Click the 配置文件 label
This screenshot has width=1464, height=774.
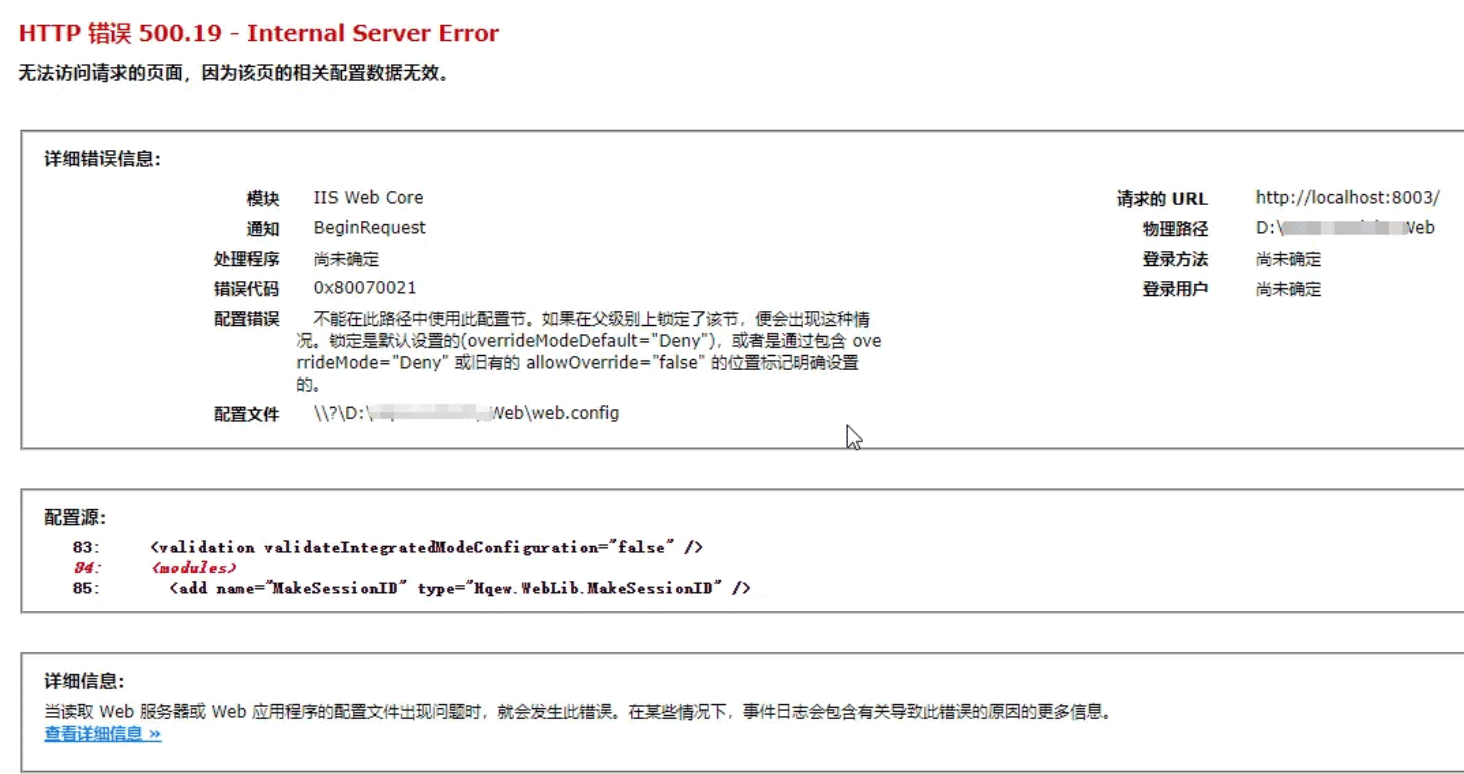tap(247, 414)
